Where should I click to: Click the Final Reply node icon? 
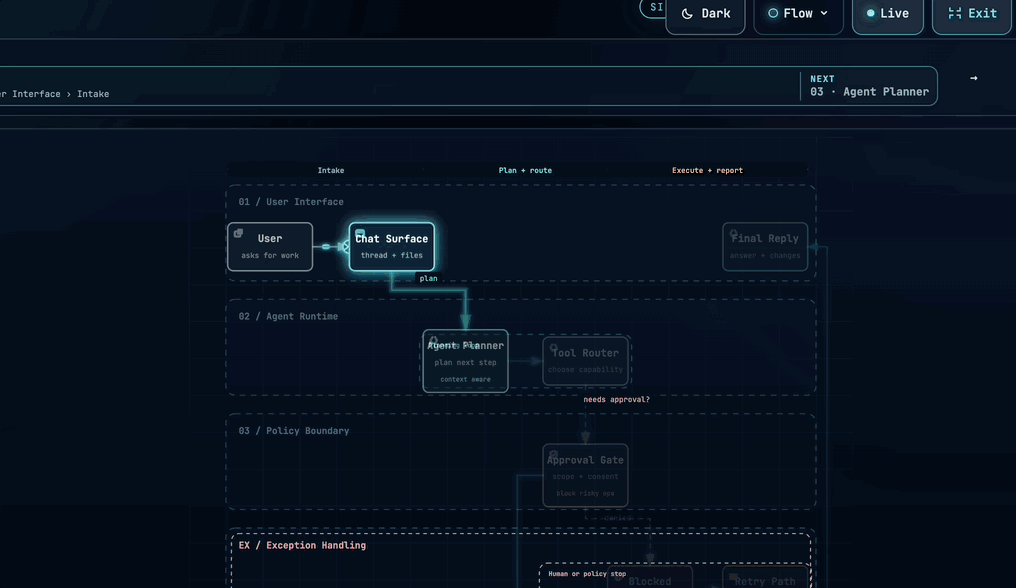coord(733,233)
